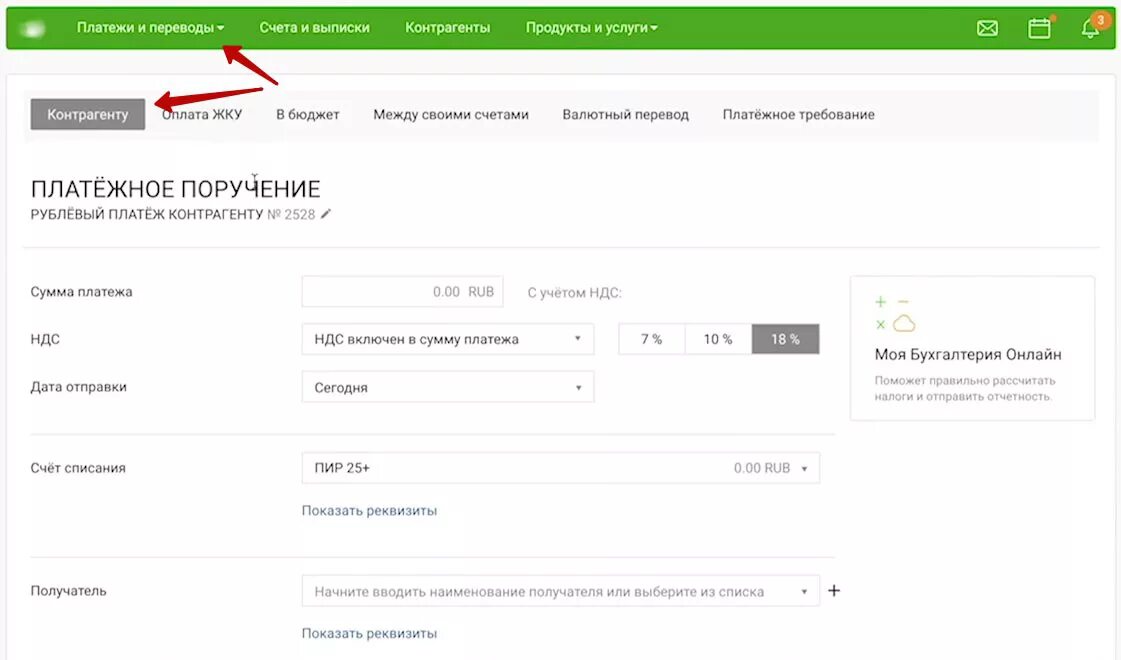
Task: Select 18 % VAT rate
Action: coord(785,339)
